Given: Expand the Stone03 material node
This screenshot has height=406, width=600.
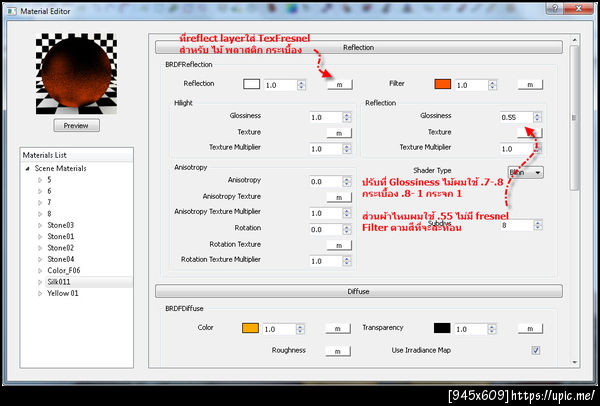Looking at the screenshot, I should pyautogui.click(x=40, y=225).
